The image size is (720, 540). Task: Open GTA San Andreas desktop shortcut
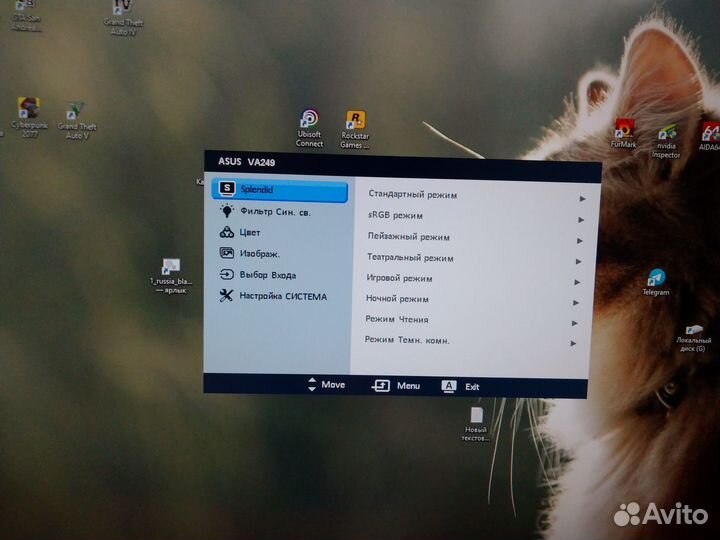pyautogui.click(x=26, y=15)
